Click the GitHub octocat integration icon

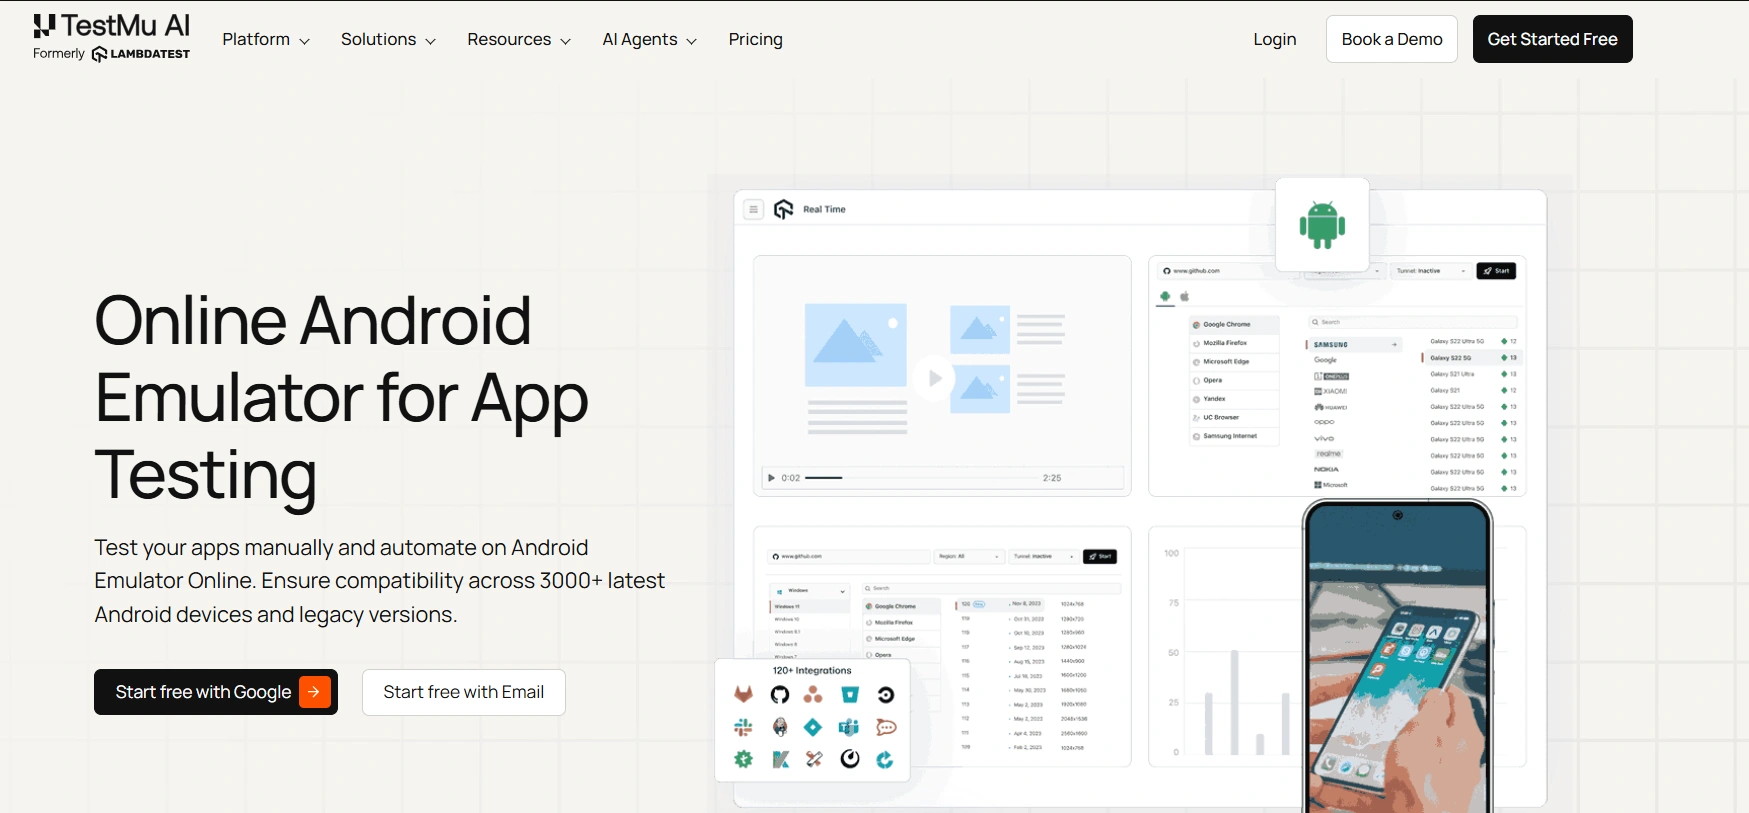tap(780, 695)
